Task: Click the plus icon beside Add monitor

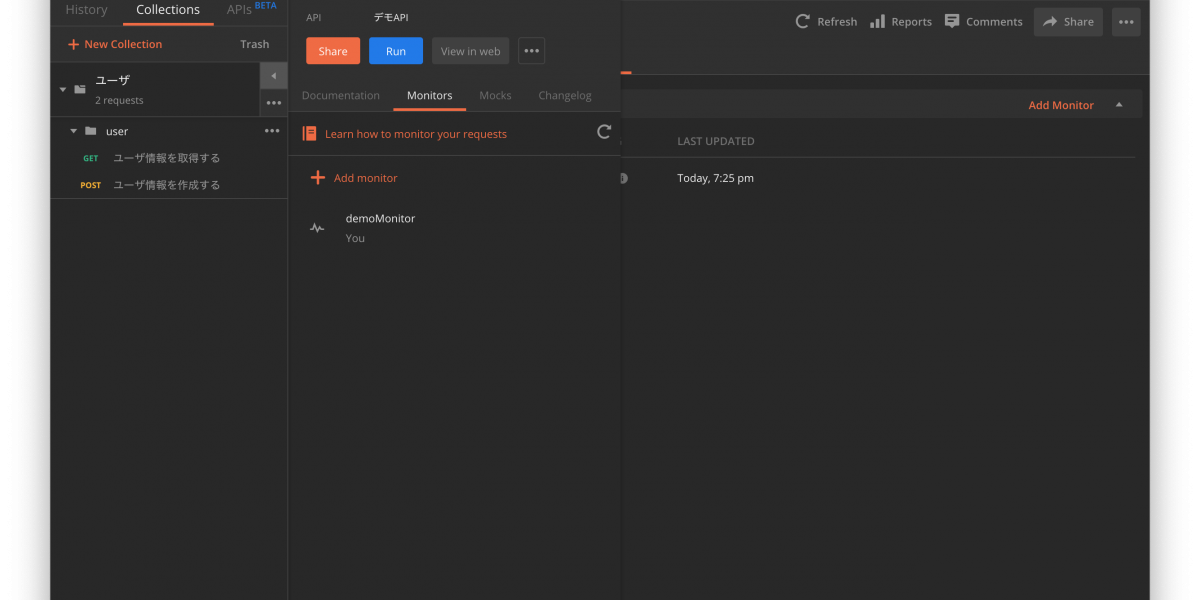Action: click(x=318, y=178)
